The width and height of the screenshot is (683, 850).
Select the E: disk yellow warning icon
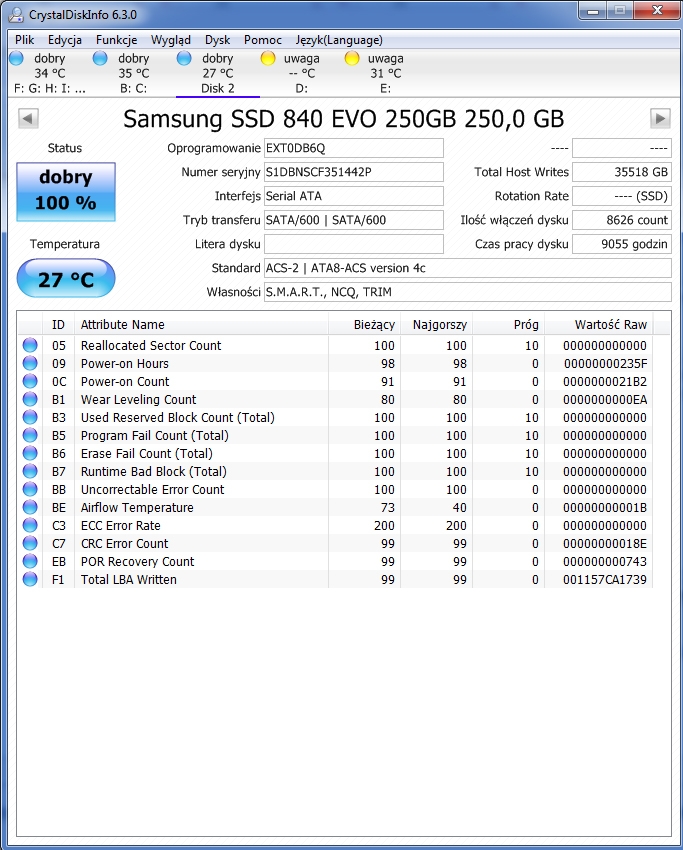coord(352,58)
